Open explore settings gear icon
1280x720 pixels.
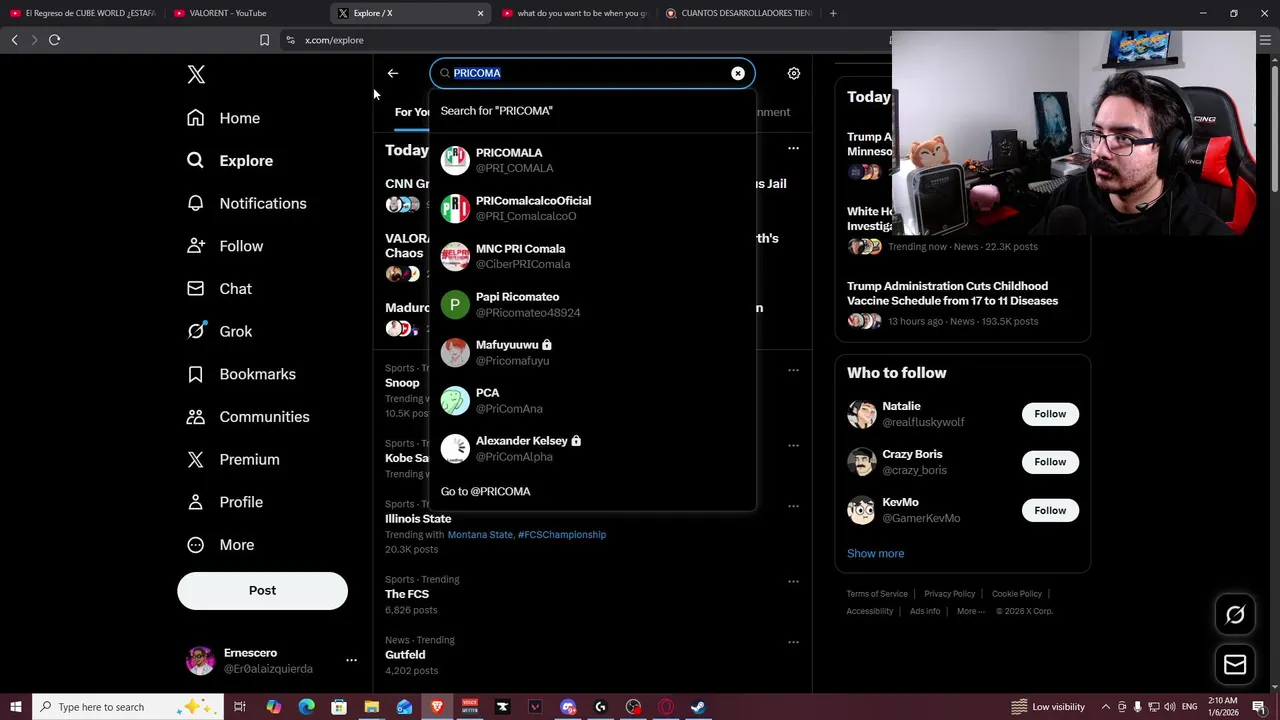pos(793,73)
